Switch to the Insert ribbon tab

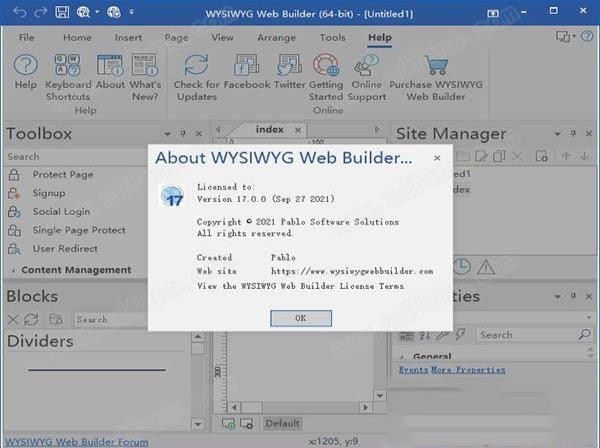pos(128,38)
